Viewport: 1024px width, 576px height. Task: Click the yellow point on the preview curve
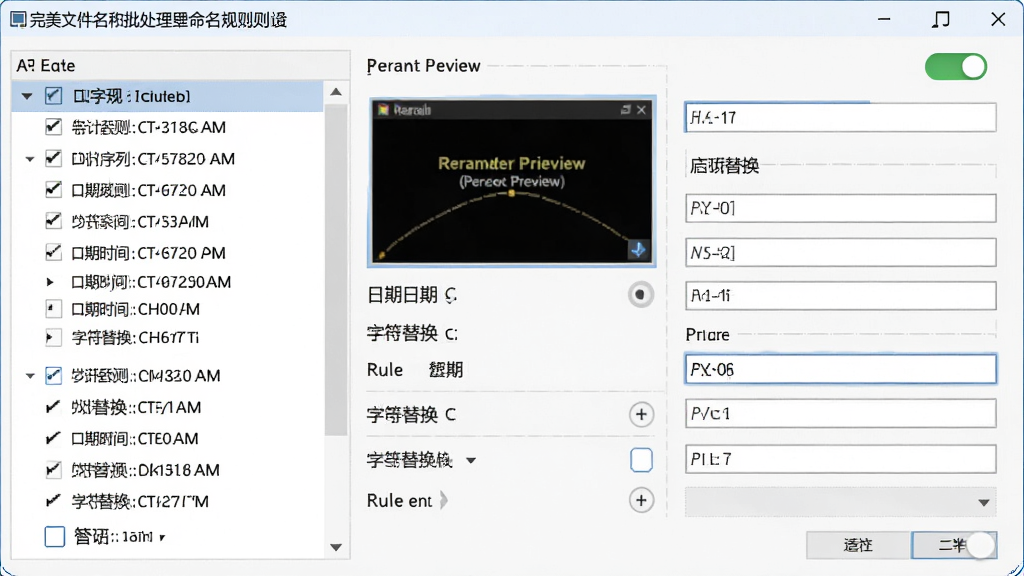click(511, 193)
